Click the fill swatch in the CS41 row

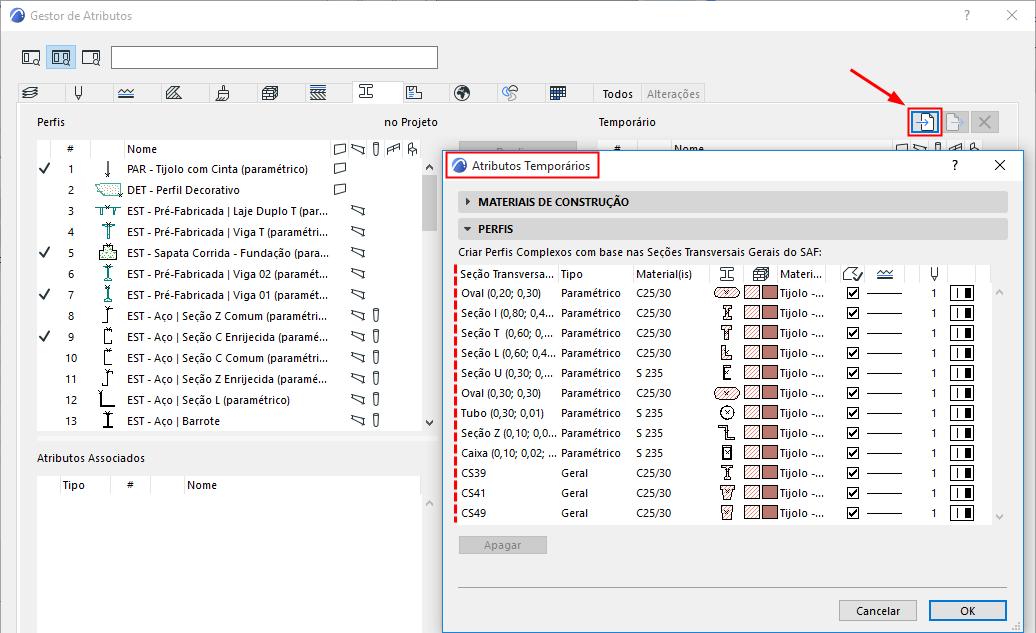coord(752,492)
